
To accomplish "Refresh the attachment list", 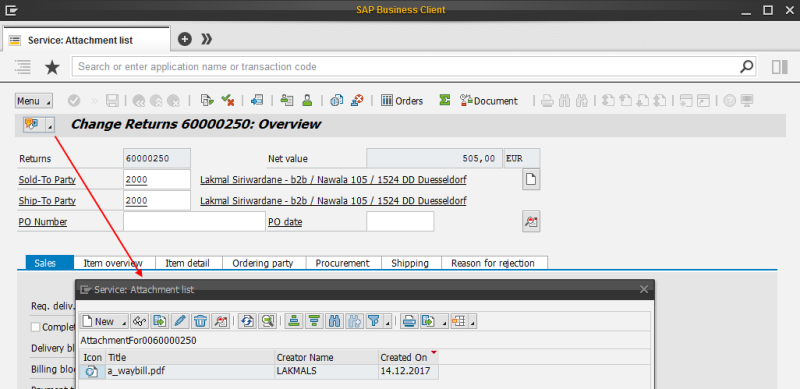I will 247,321.
